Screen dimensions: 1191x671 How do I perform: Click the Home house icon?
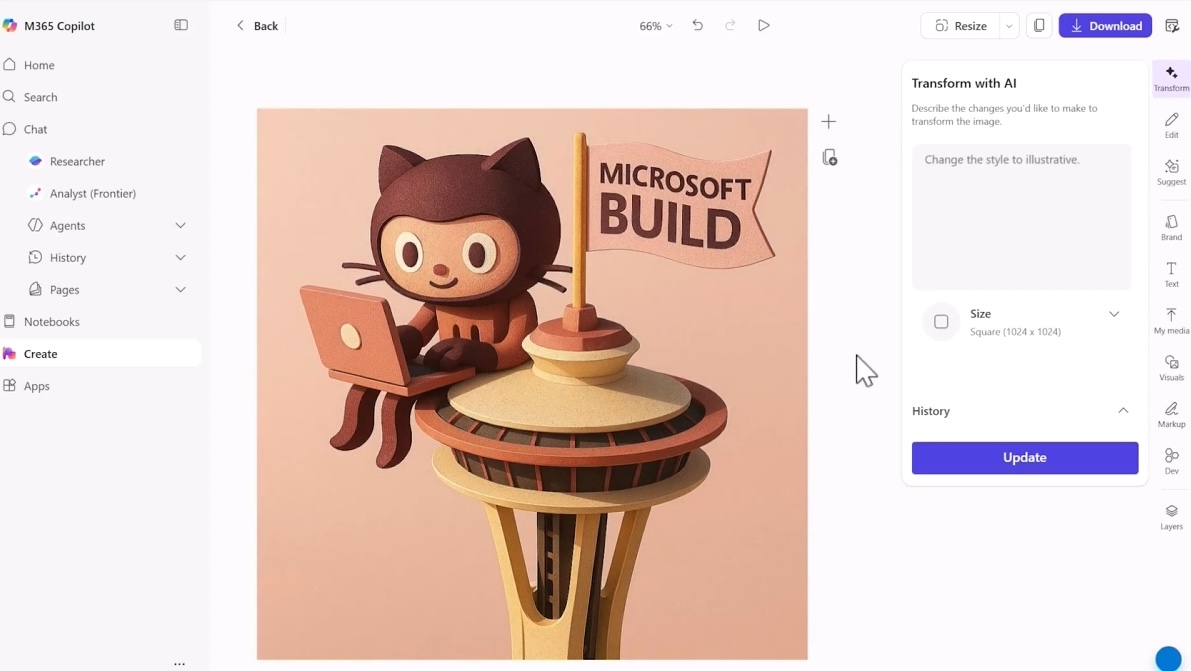tap(10, 65)
